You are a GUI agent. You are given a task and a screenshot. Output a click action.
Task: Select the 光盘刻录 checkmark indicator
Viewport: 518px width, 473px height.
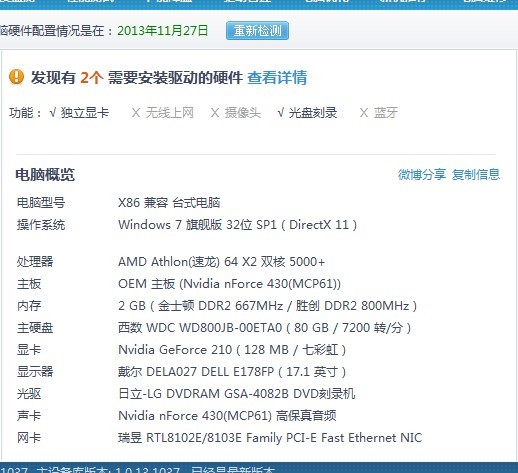coord(281,113)
